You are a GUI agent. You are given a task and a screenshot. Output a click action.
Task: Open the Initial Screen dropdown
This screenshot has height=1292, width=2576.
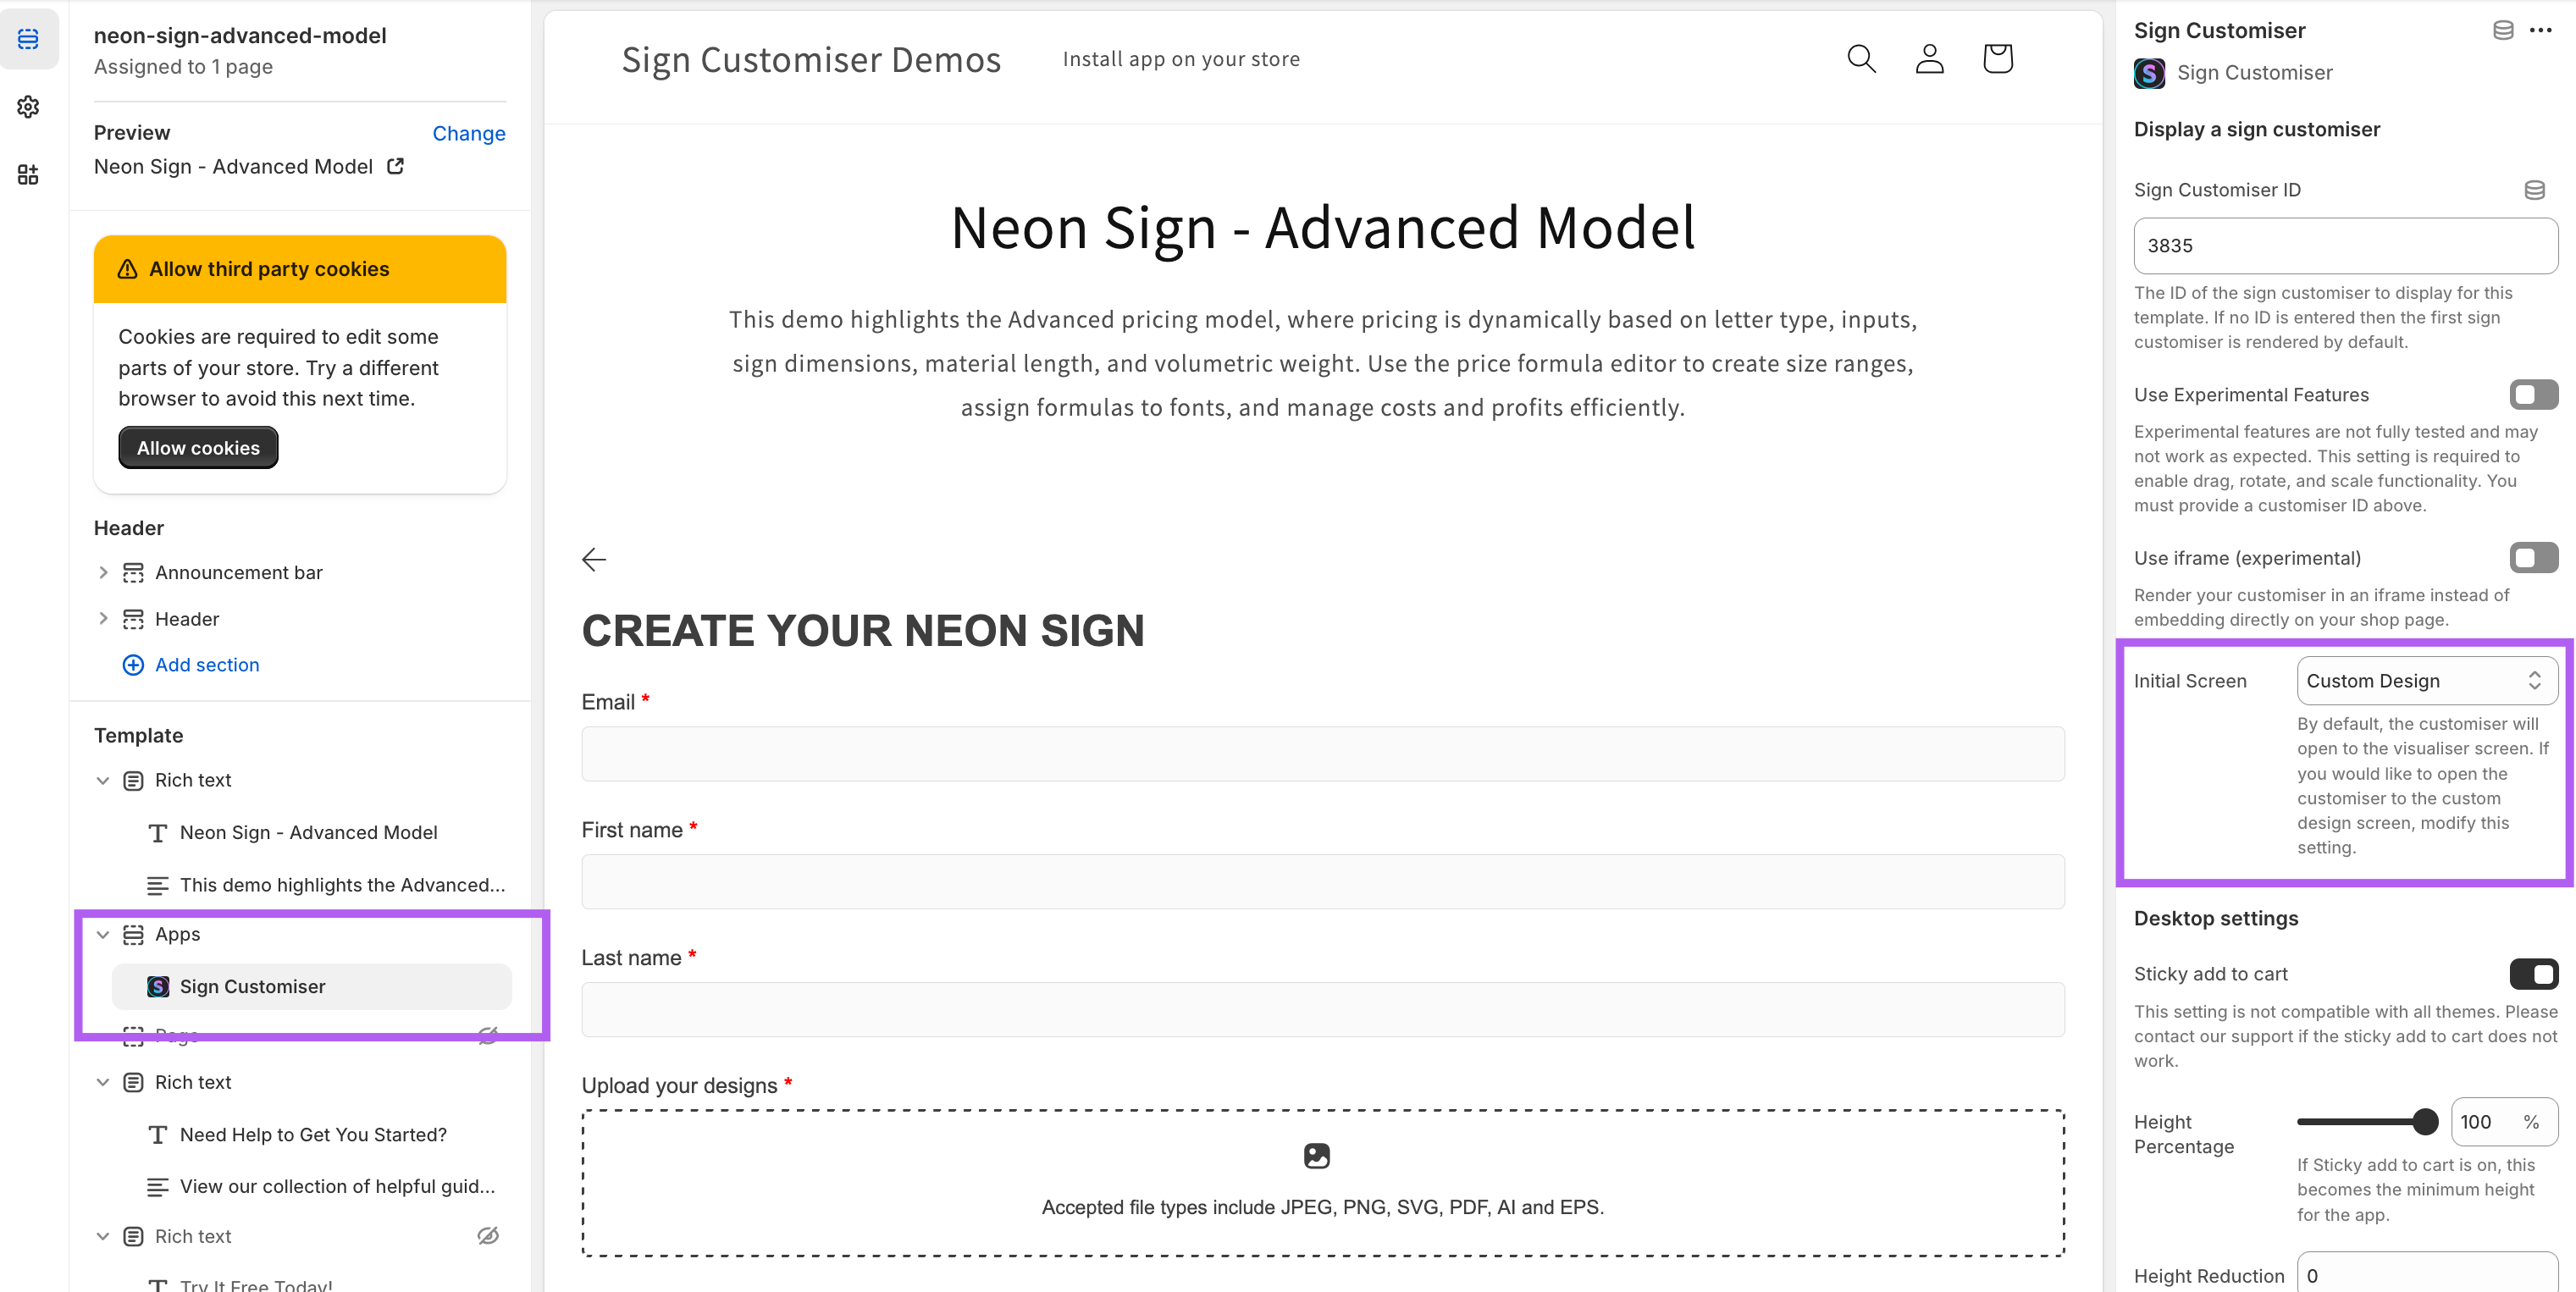click(2426, 681)
